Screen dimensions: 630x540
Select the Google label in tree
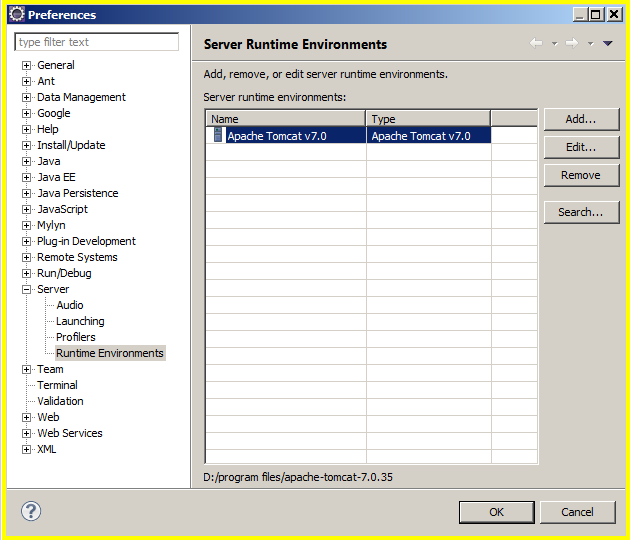(53, 113)
